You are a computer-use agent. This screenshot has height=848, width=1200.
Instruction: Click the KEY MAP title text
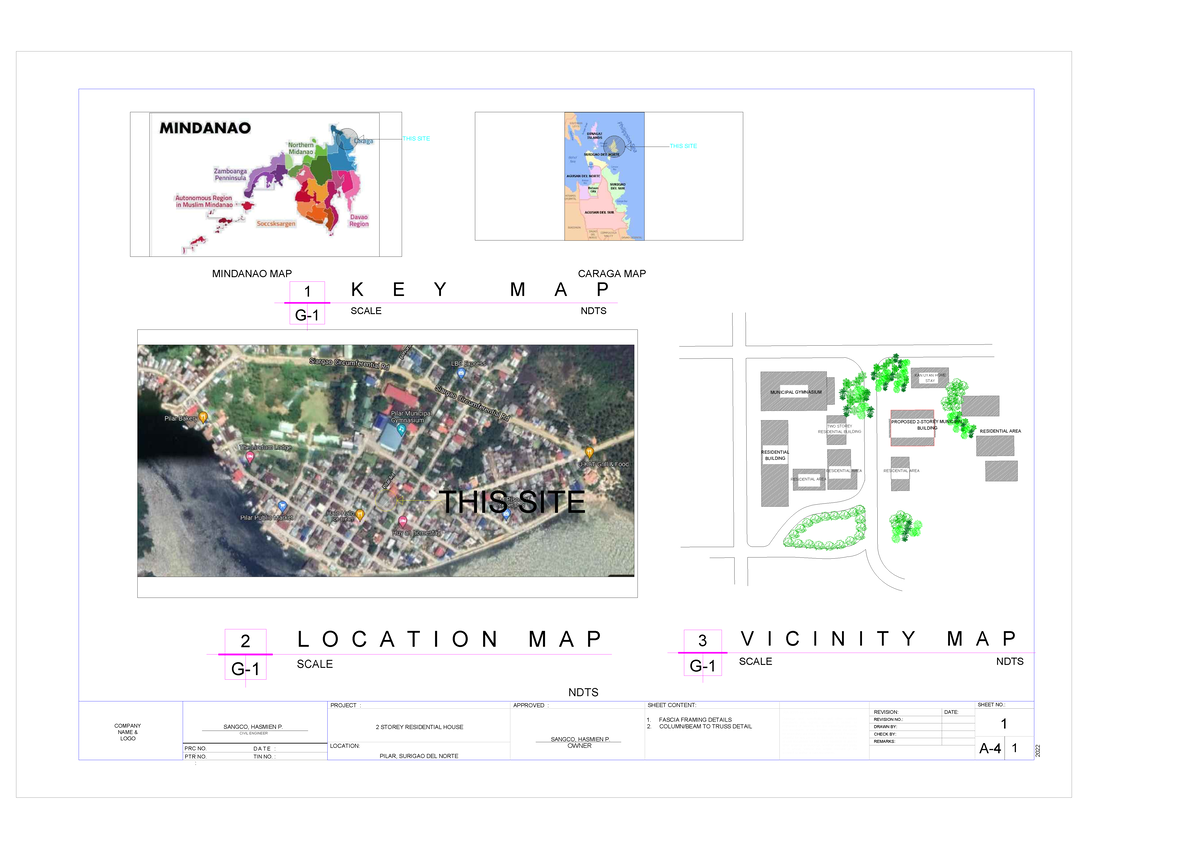(x=478, y=291)
